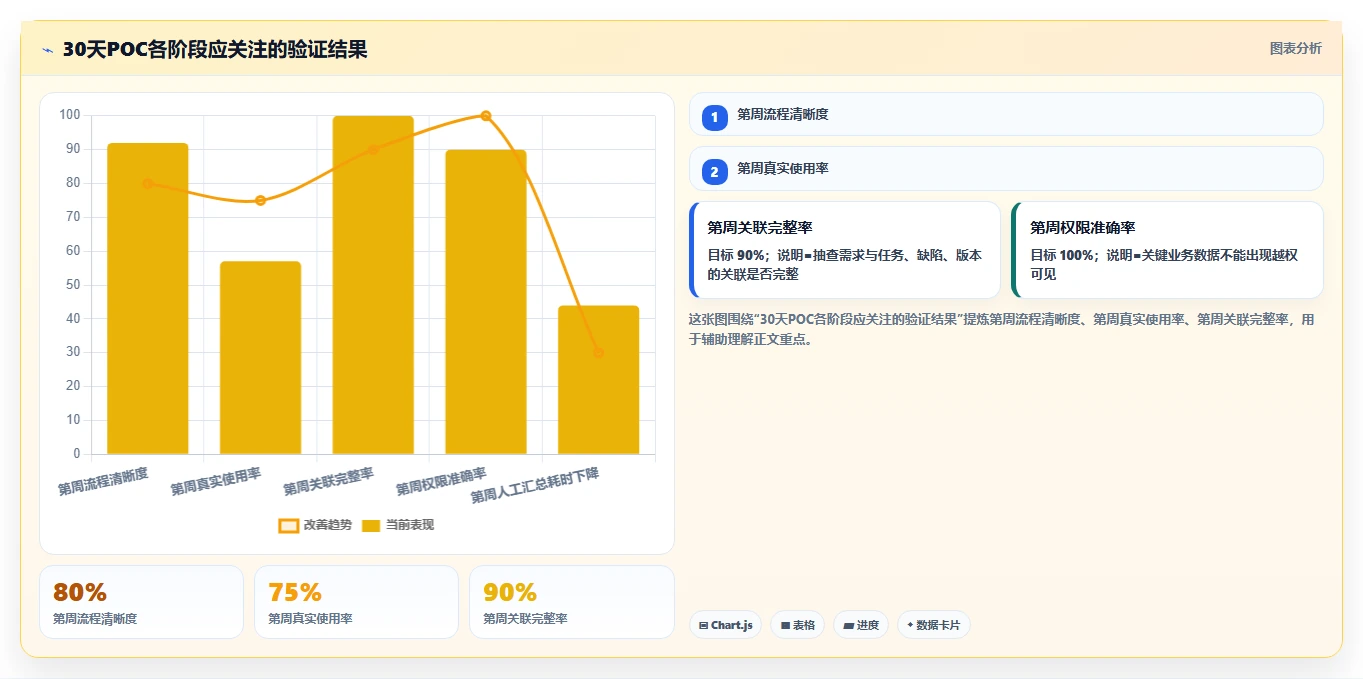The width and height of the screenshot is (1363, 679).
Task: Click the 第周权限准确率 bar in chart
Action: click(x=486, y=302)
